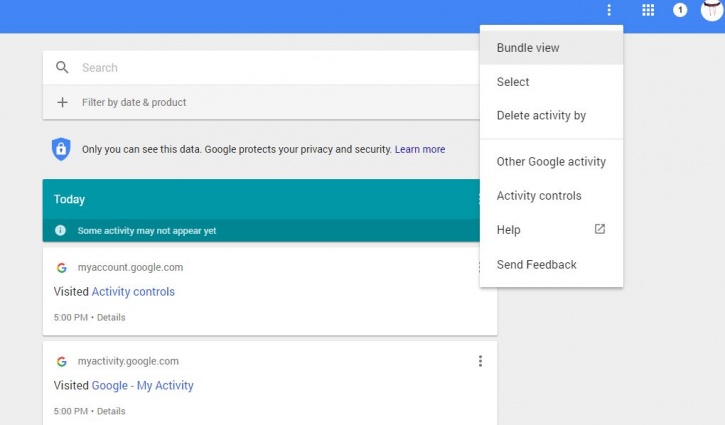Follow the Learn more privacy link
This screenshot has width=725, height=425.
click(x=420, y=149)
